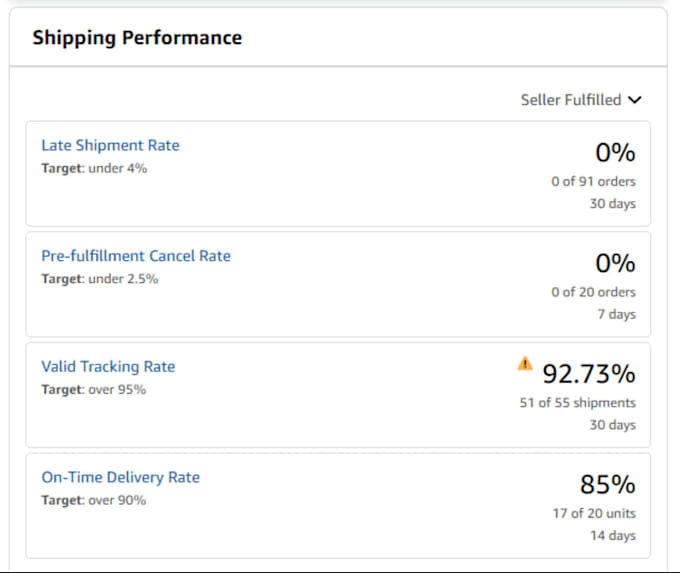Screen dimensions: 680x573
Task: Select the '0 of 91 orders' text
Action: 594,181
